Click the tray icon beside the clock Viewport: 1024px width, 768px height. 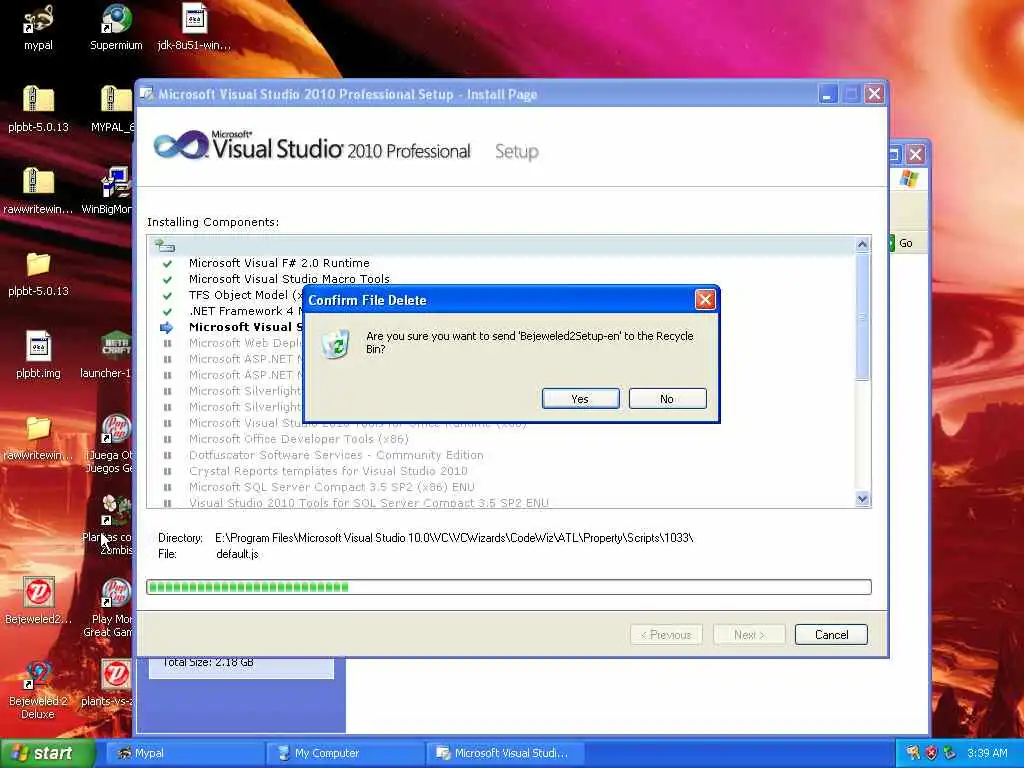[950, 753]
